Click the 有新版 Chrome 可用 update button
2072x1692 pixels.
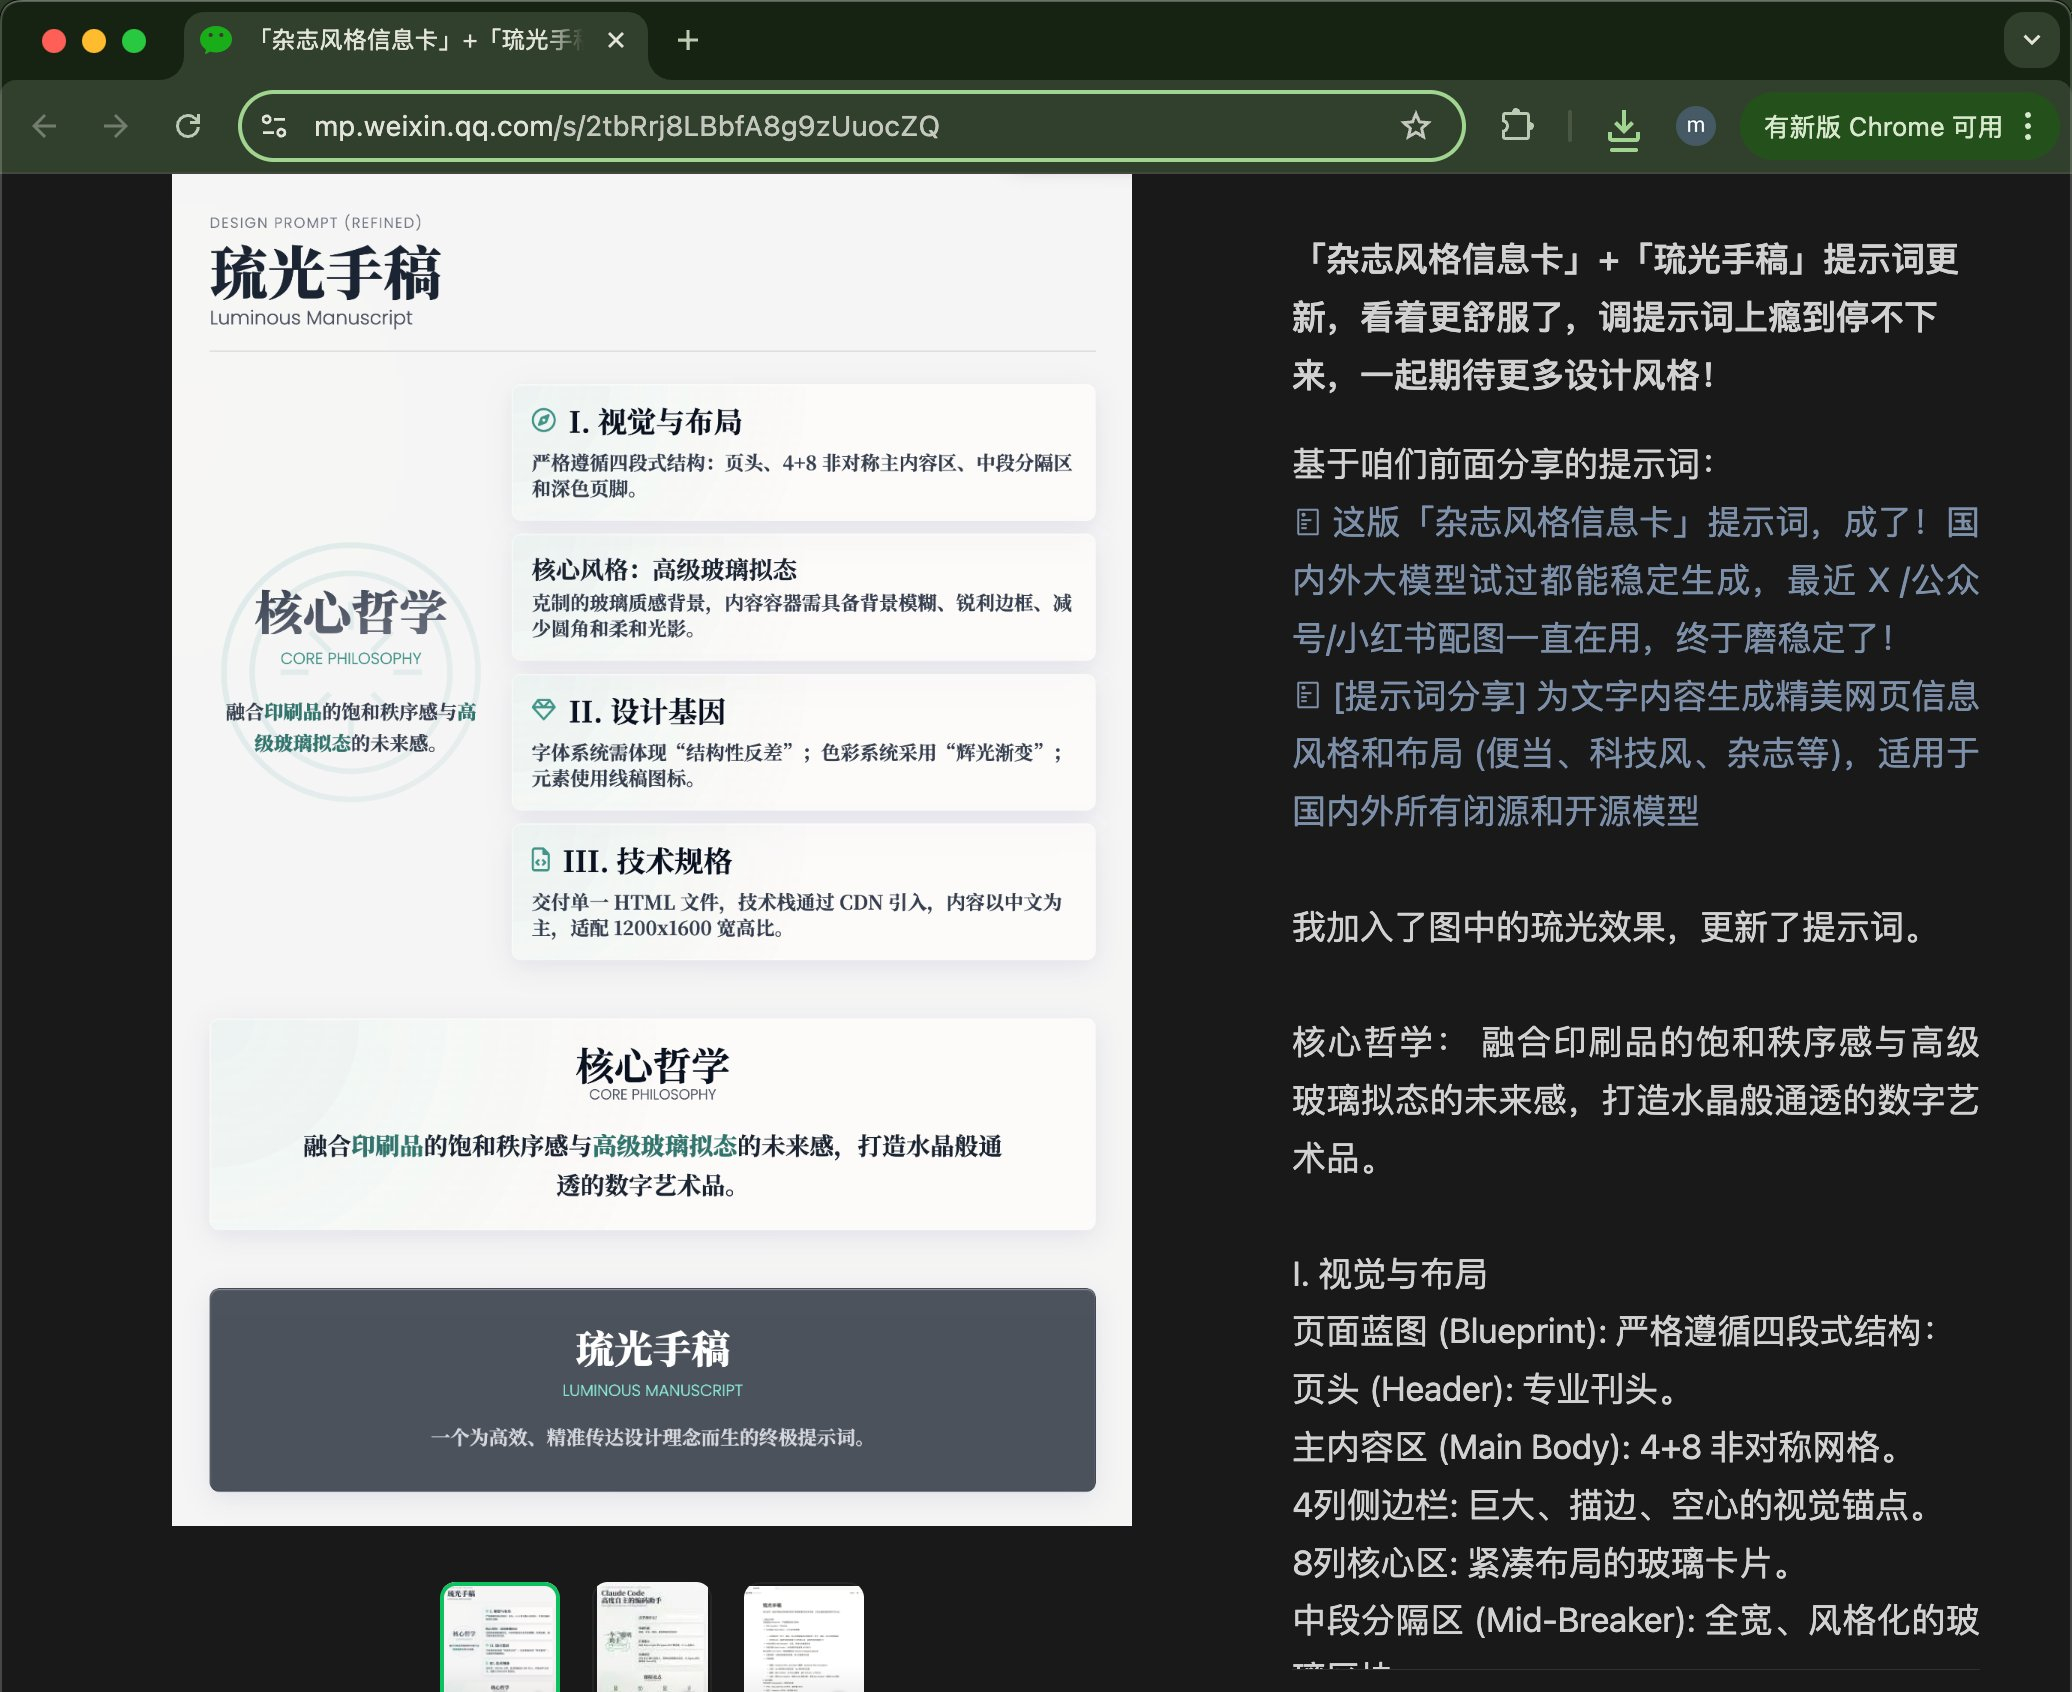1882,127
